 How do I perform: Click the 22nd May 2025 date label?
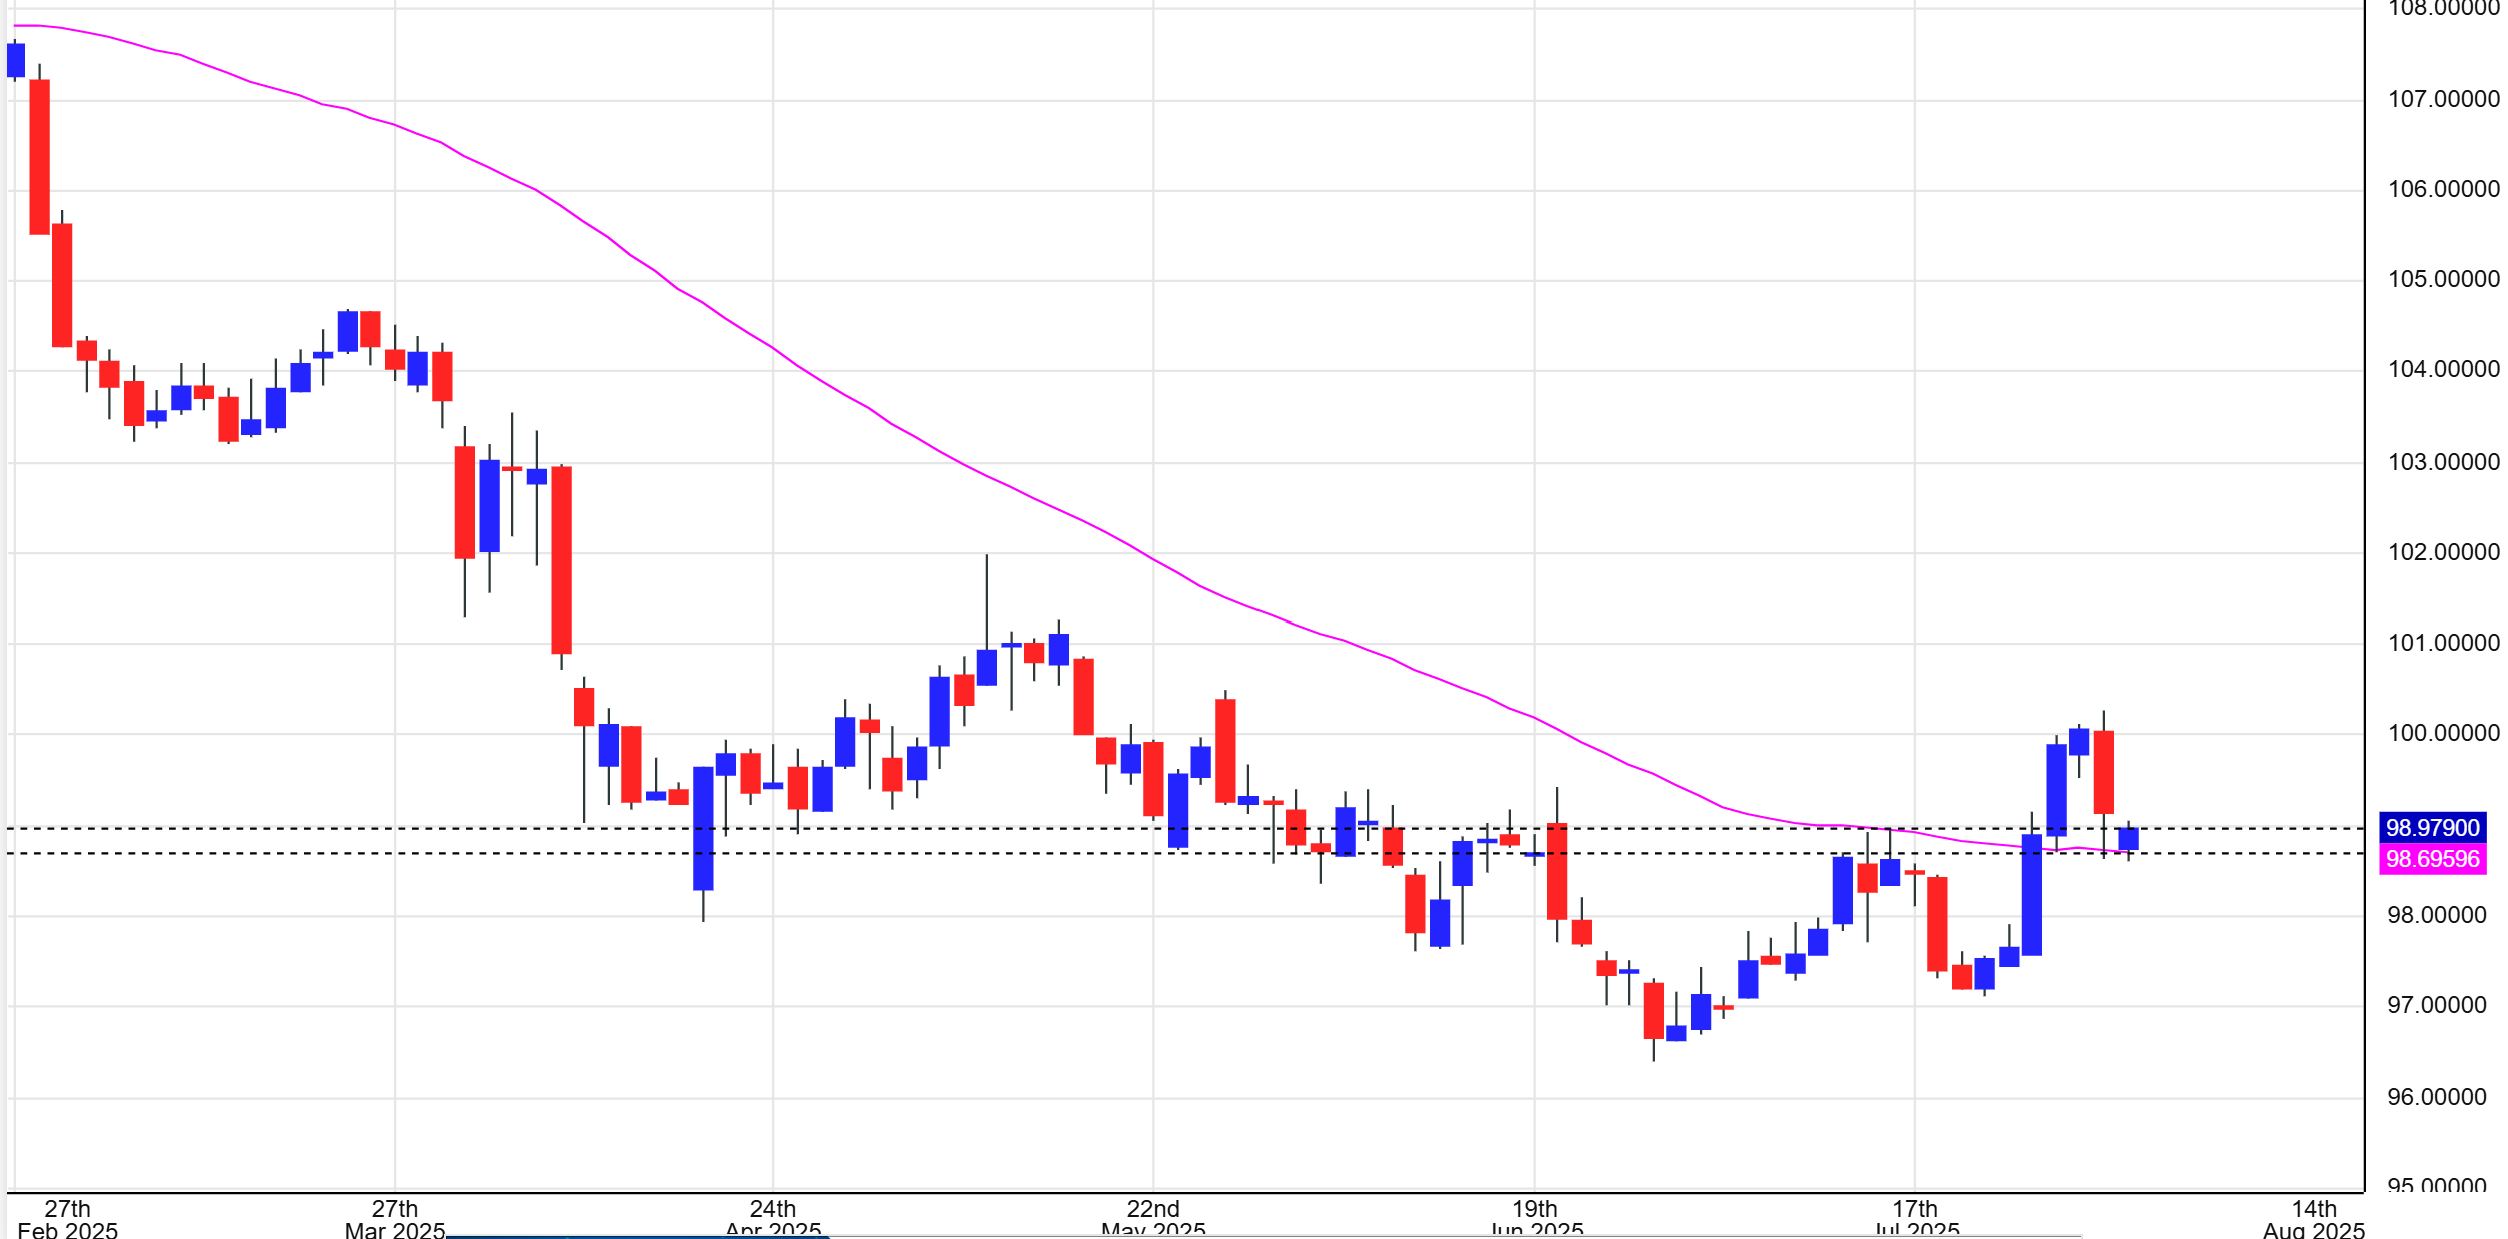[1153, 1219]
